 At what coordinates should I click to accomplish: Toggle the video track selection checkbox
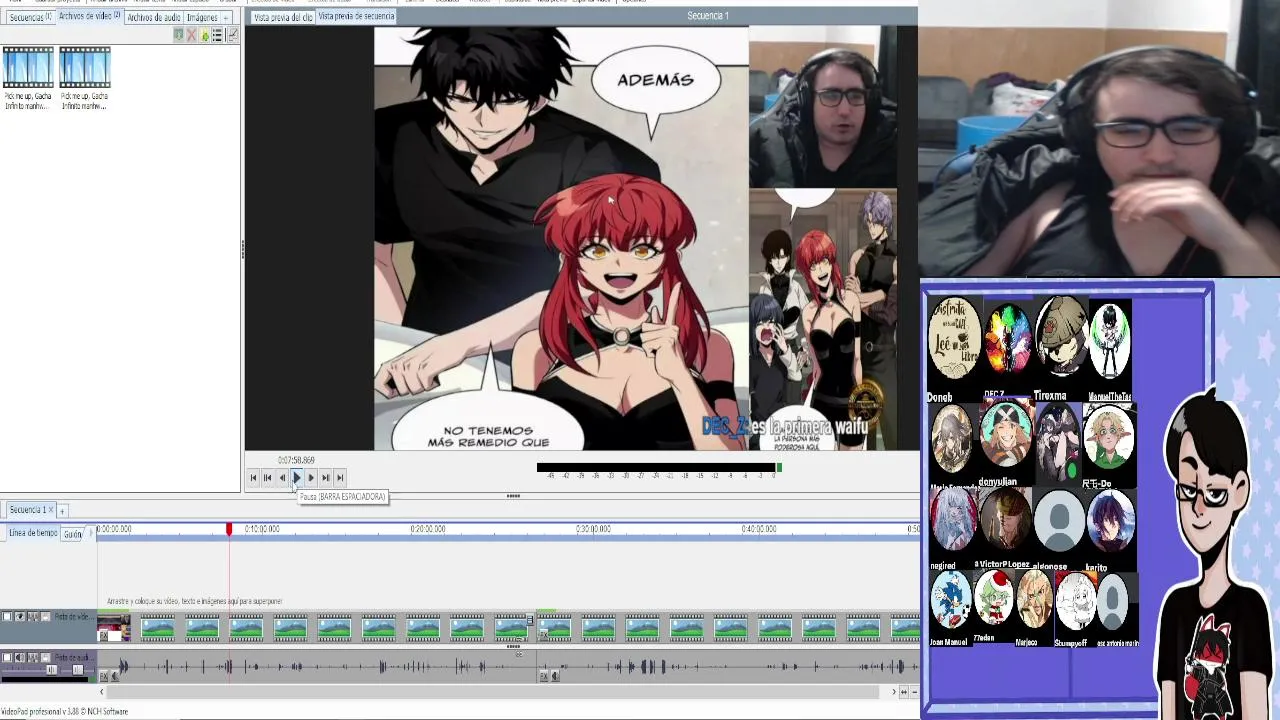point(7,617)
